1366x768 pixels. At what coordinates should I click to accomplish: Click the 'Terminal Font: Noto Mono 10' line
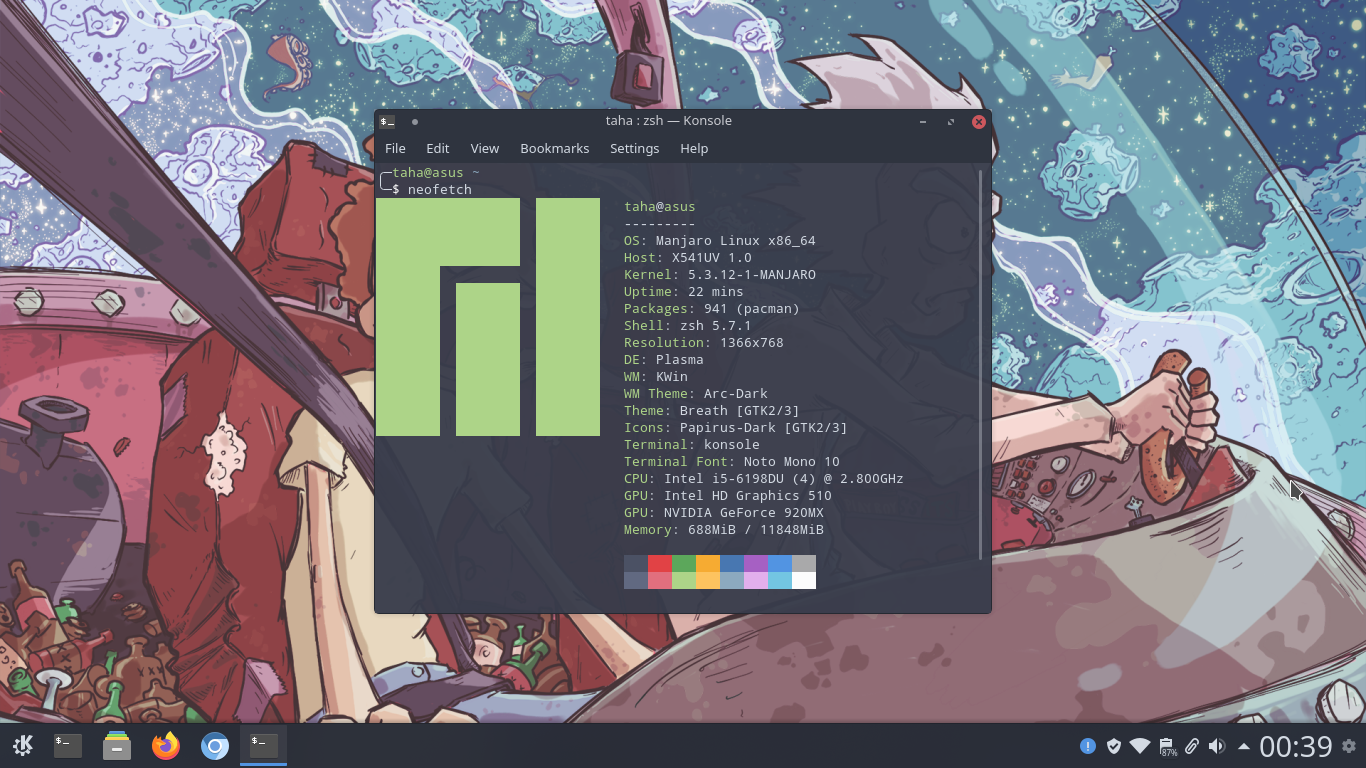click(x=732, y=462)
